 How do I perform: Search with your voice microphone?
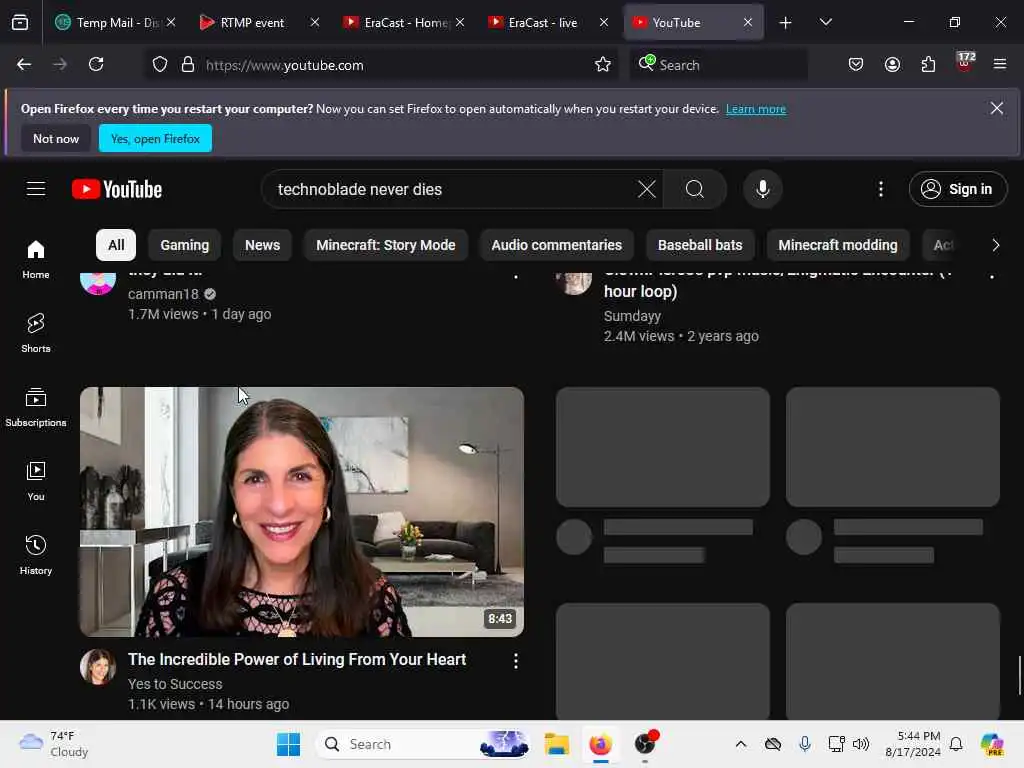(762, 189)
